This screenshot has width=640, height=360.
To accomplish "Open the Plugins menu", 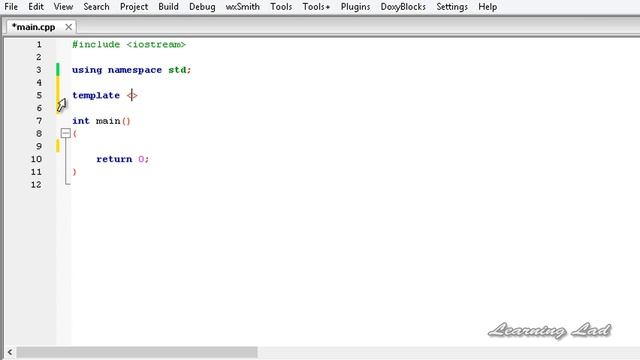I will click(356, 7).
